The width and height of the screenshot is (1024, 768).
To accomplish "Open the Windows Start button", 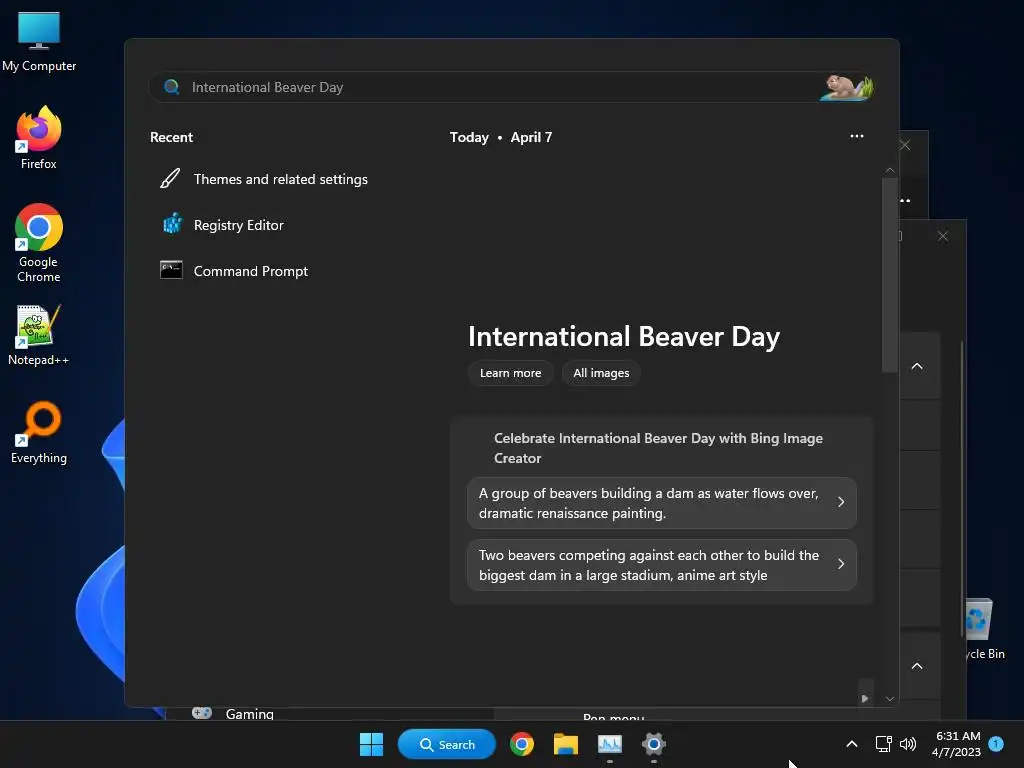I will [372, 744].
